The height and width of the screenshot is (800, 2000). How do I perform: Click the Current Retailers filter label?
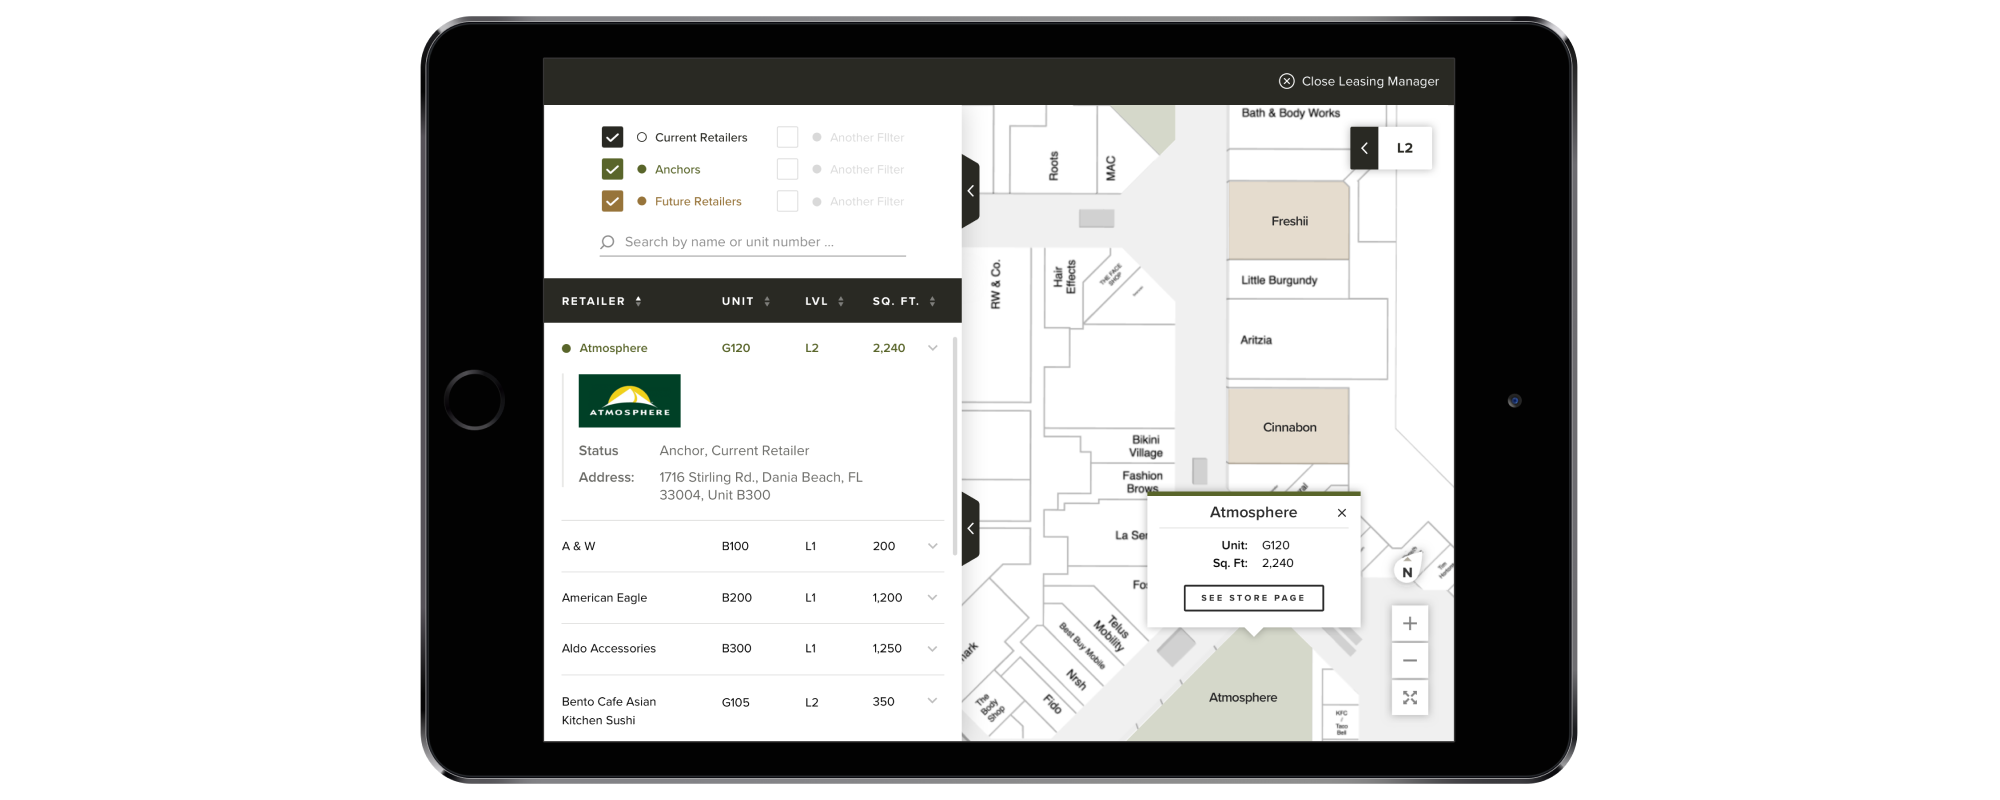click(701, 138)
